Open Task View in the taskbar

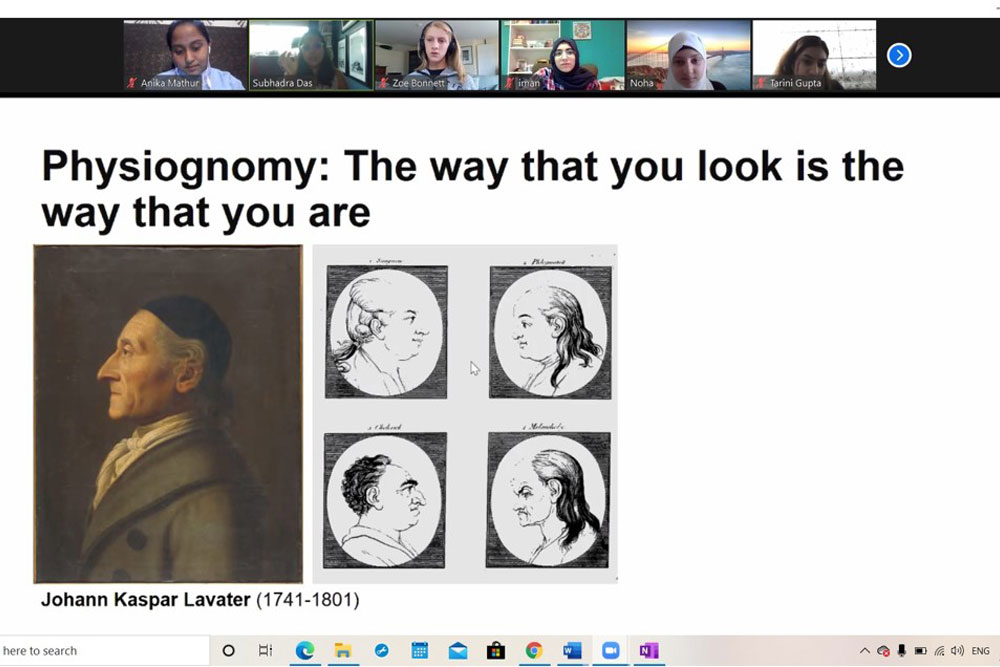pos(265,650)
